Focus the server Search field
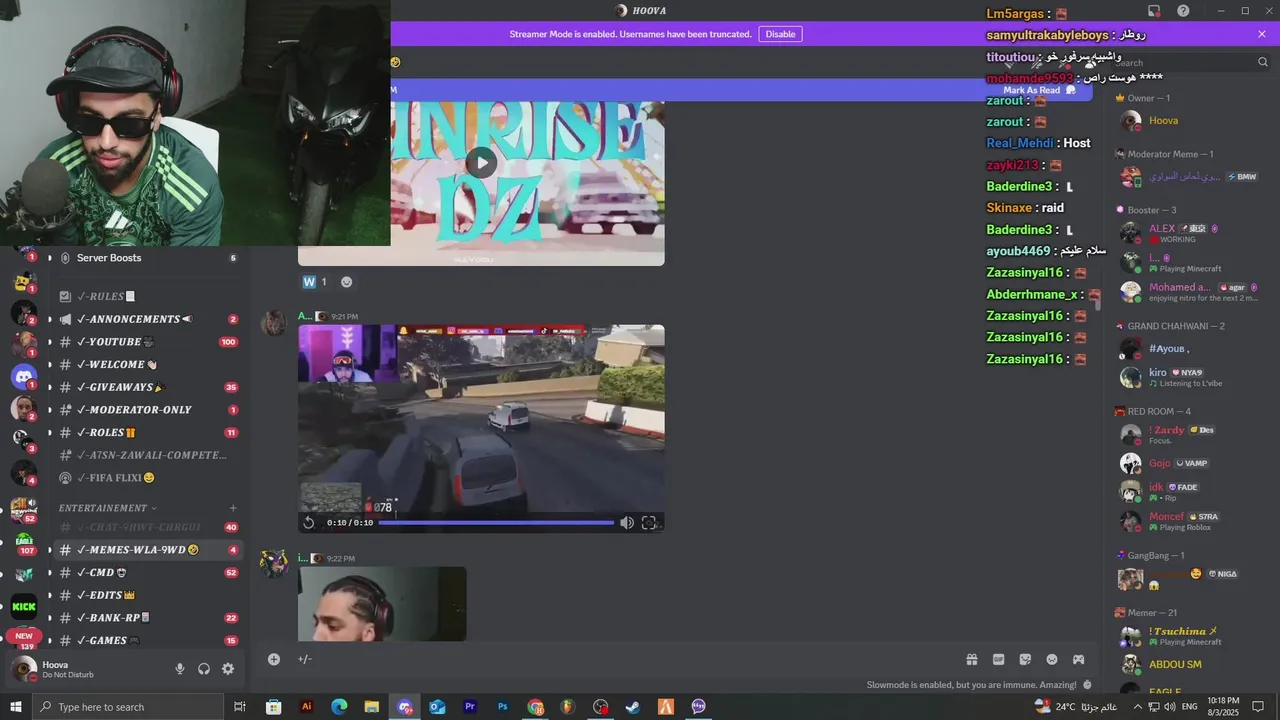 1190,62
